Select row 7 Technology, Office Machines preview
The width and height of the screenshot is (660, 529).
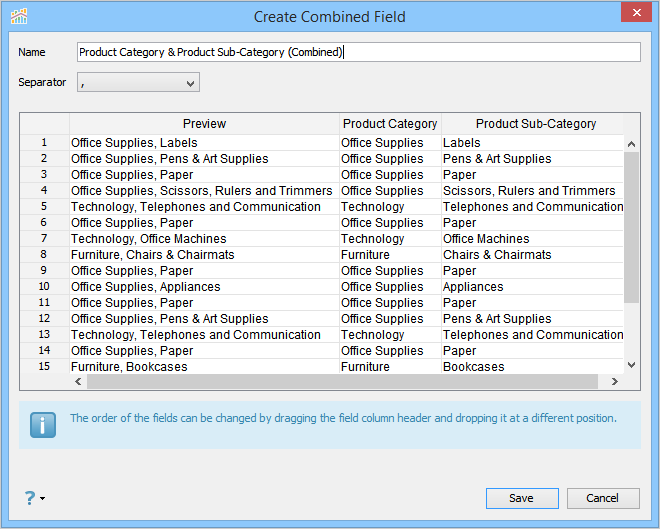[149, 239]
